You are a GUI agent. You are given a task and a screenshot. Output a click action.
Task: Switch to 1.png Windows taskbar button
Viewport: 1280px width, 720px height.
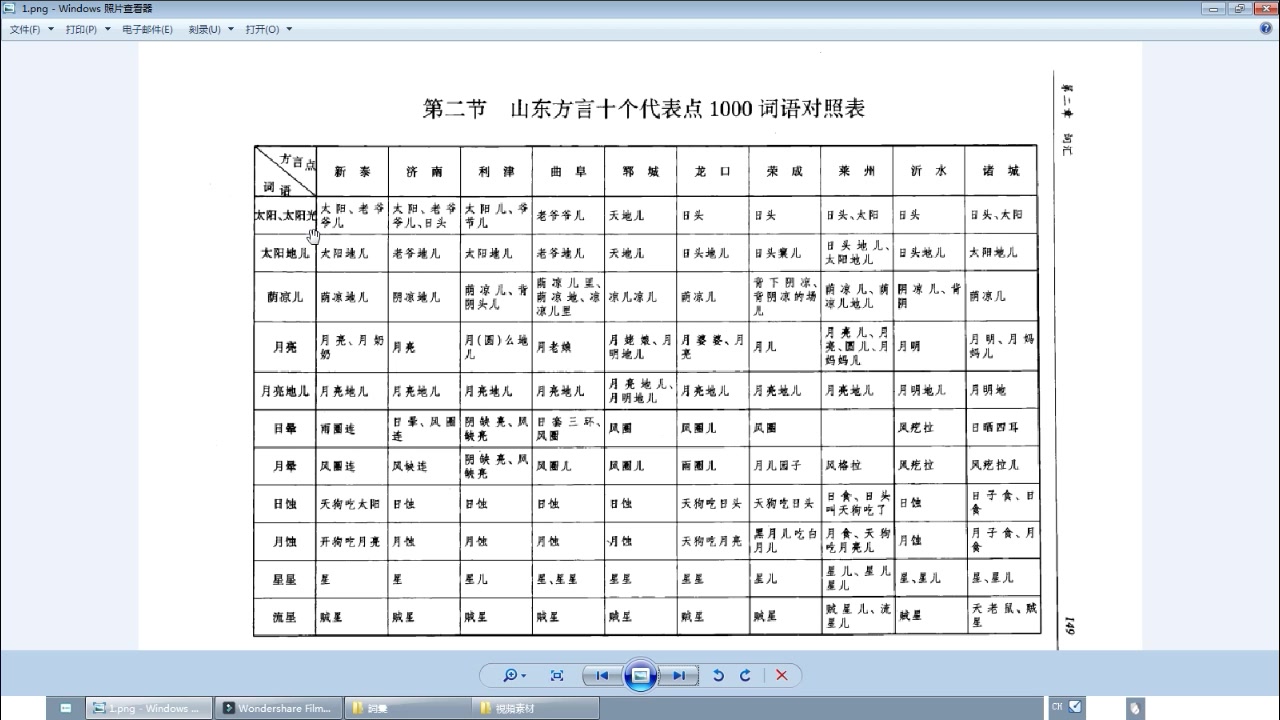pyautogui.click(x=148, y=708)
